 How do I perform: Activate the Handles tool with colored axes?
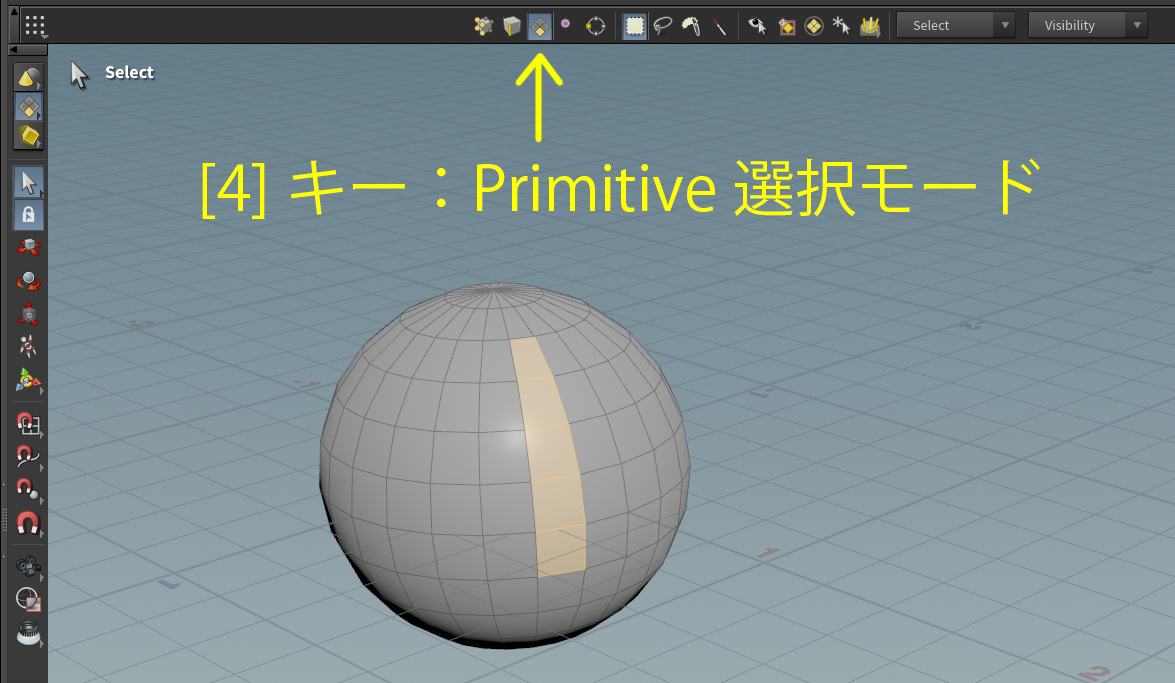point(28,380)
